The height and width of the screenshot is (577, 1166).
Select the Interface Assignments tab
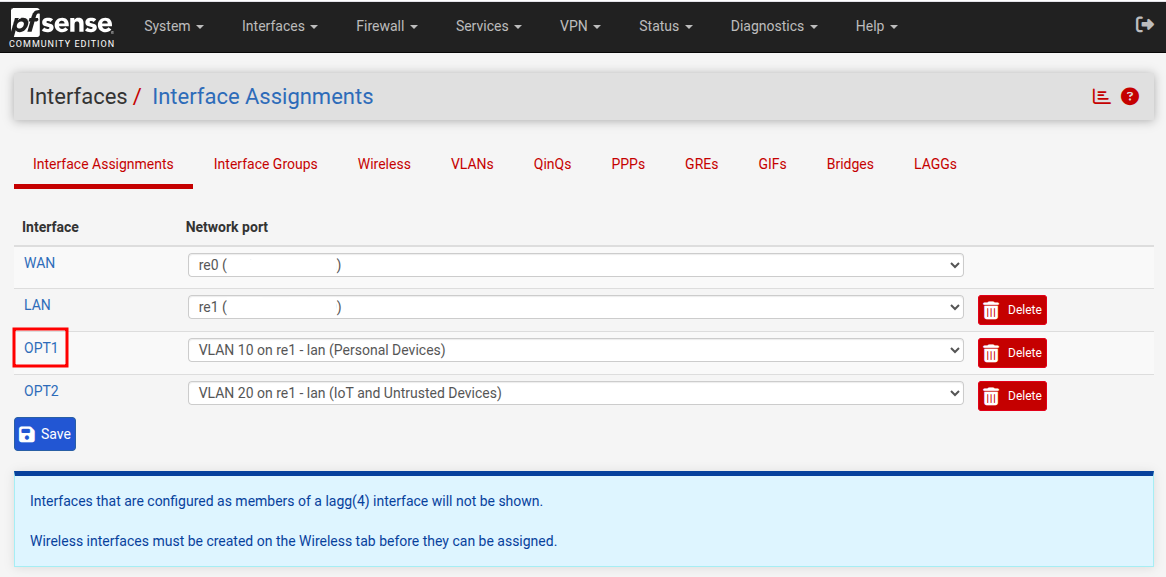click(103, 164)
